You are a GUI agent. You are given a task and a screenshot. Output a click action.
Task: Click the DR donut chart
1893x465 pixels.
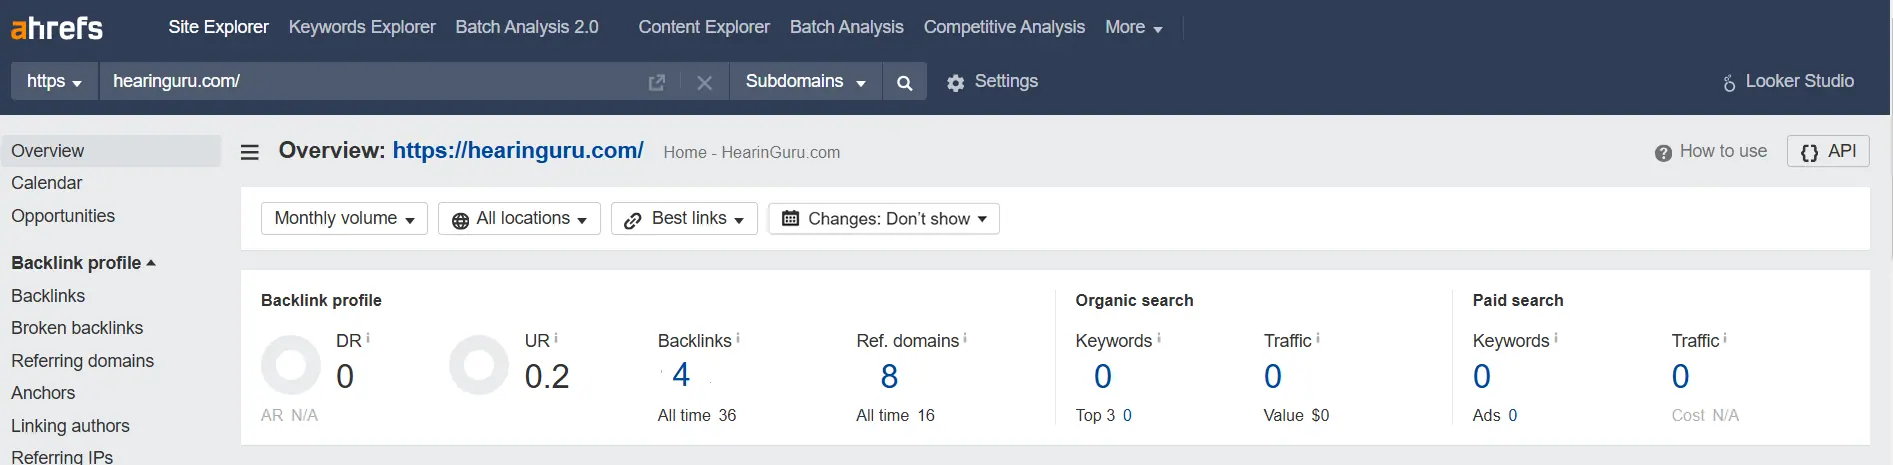(291, 365)
